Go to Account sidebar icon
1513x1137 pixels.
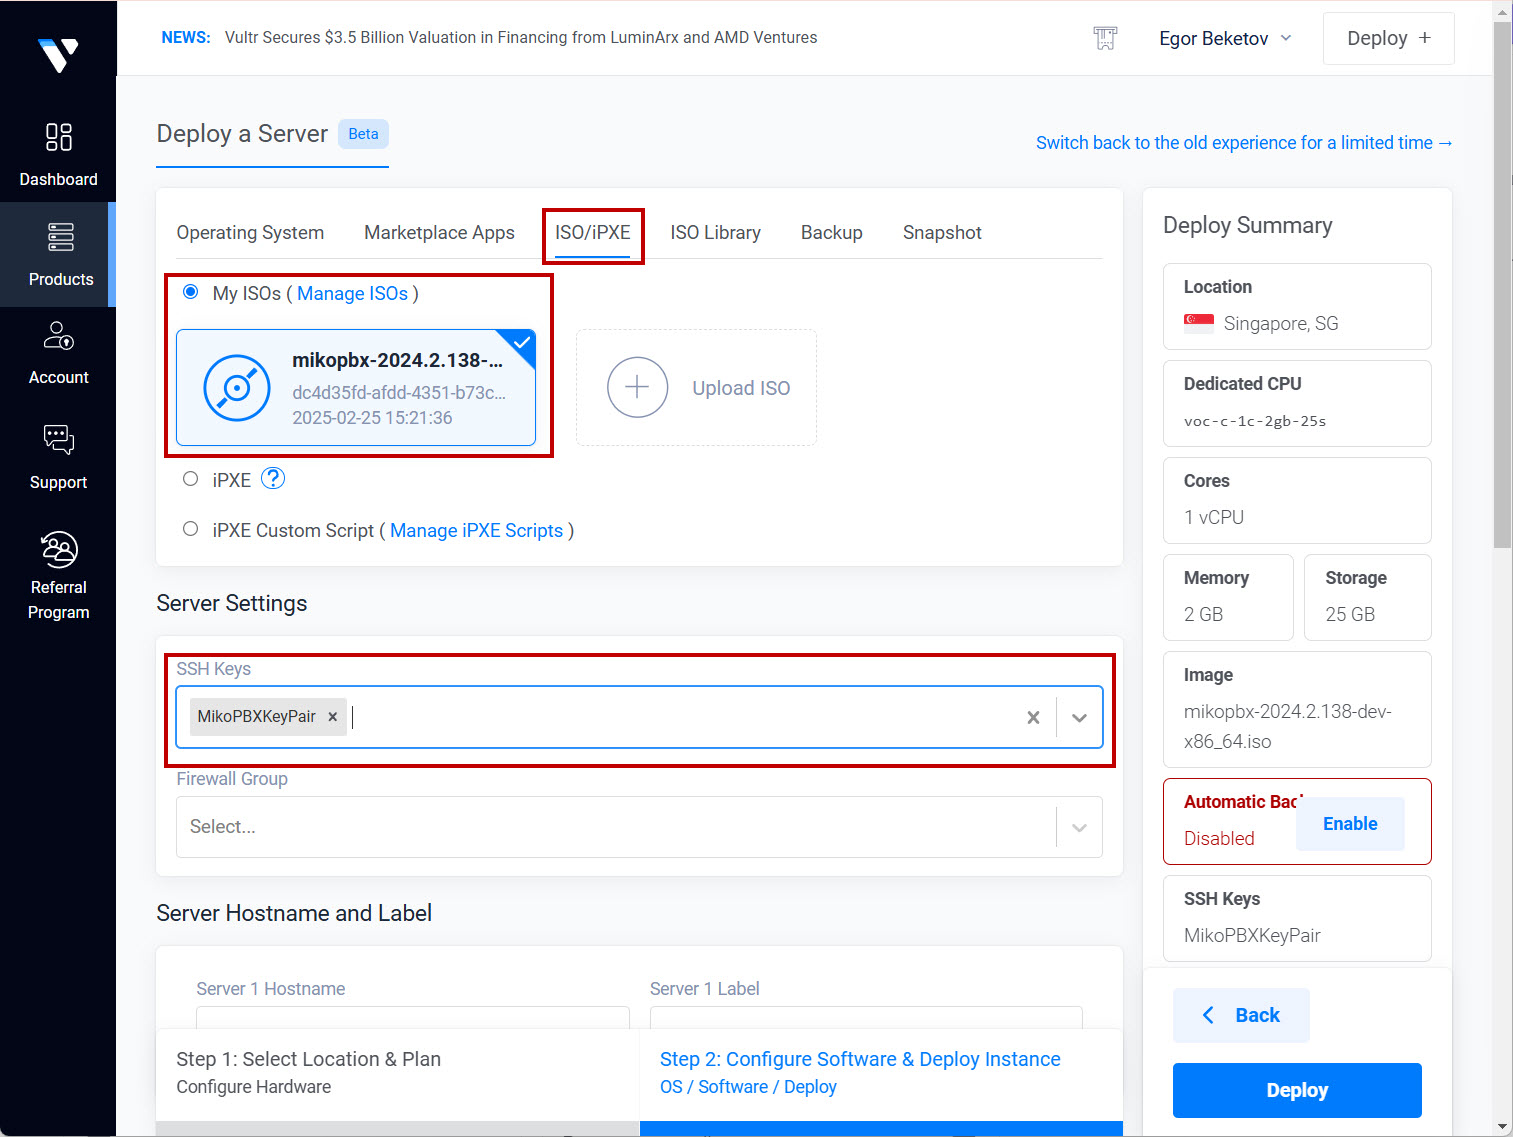59,336
